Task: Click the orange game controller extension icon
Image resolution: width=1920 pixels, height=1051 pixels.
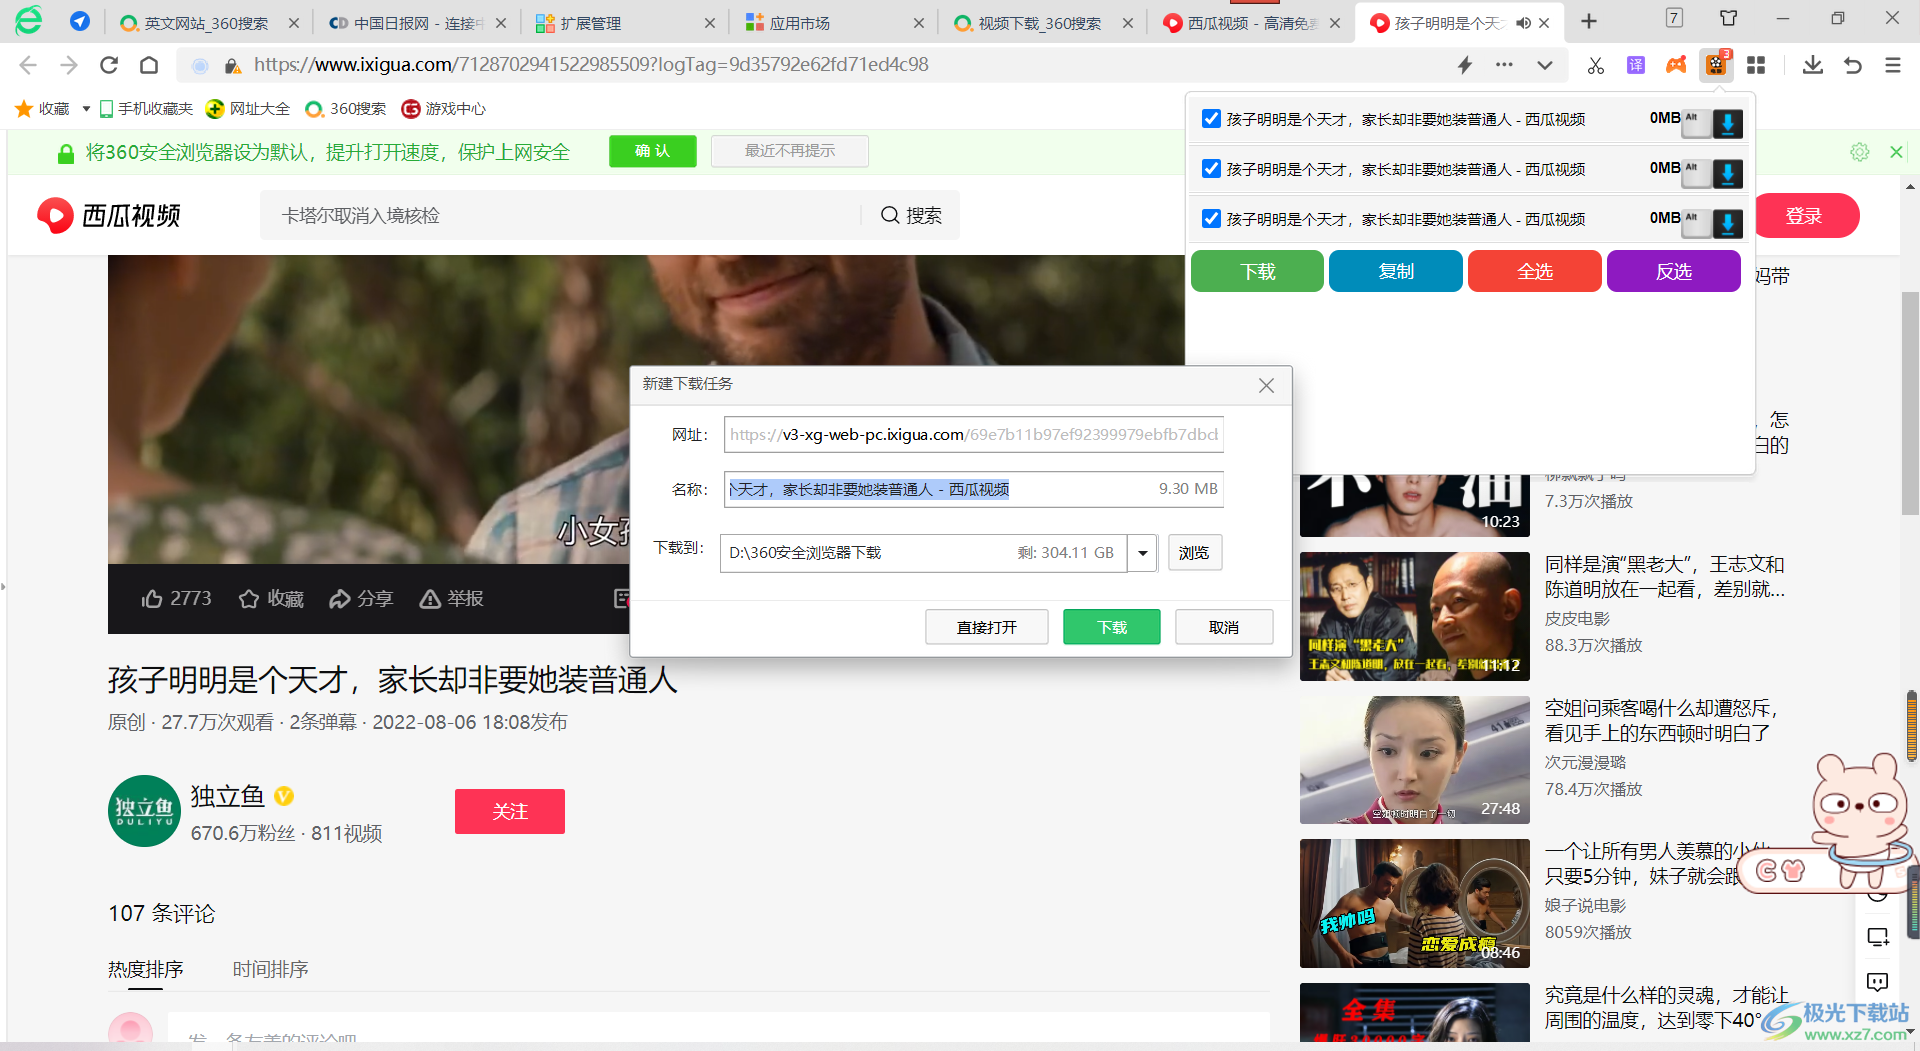Action: [x=1676, y=66]
